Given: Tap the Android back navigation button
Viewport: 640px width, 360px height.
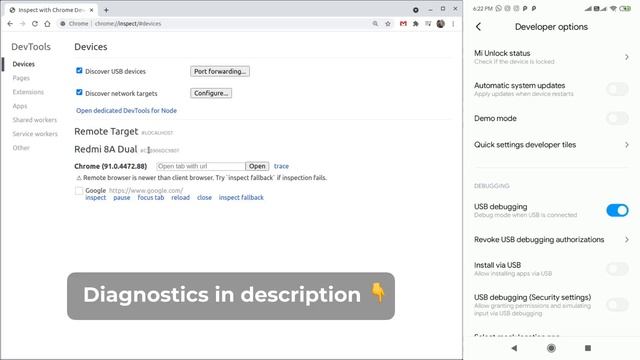Looking at the screenshot, I should 514,348.
